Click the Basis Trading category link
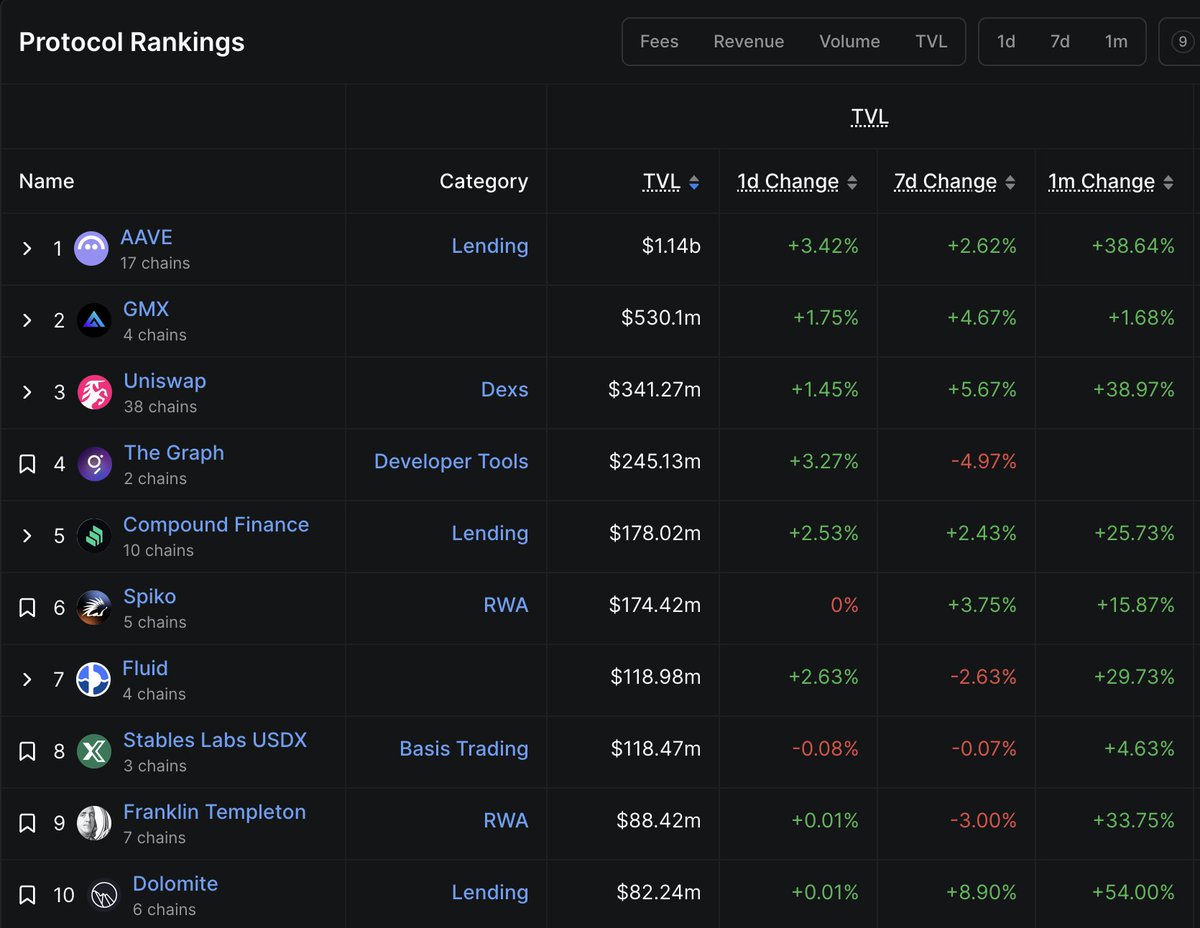 point(464,749)
